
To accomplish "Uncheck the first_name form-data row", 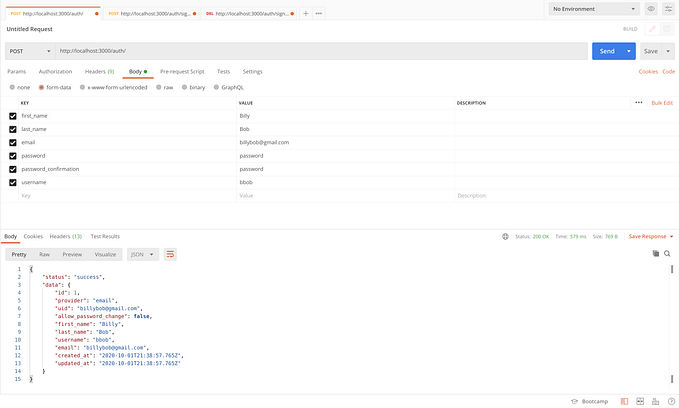I will 13,116.
